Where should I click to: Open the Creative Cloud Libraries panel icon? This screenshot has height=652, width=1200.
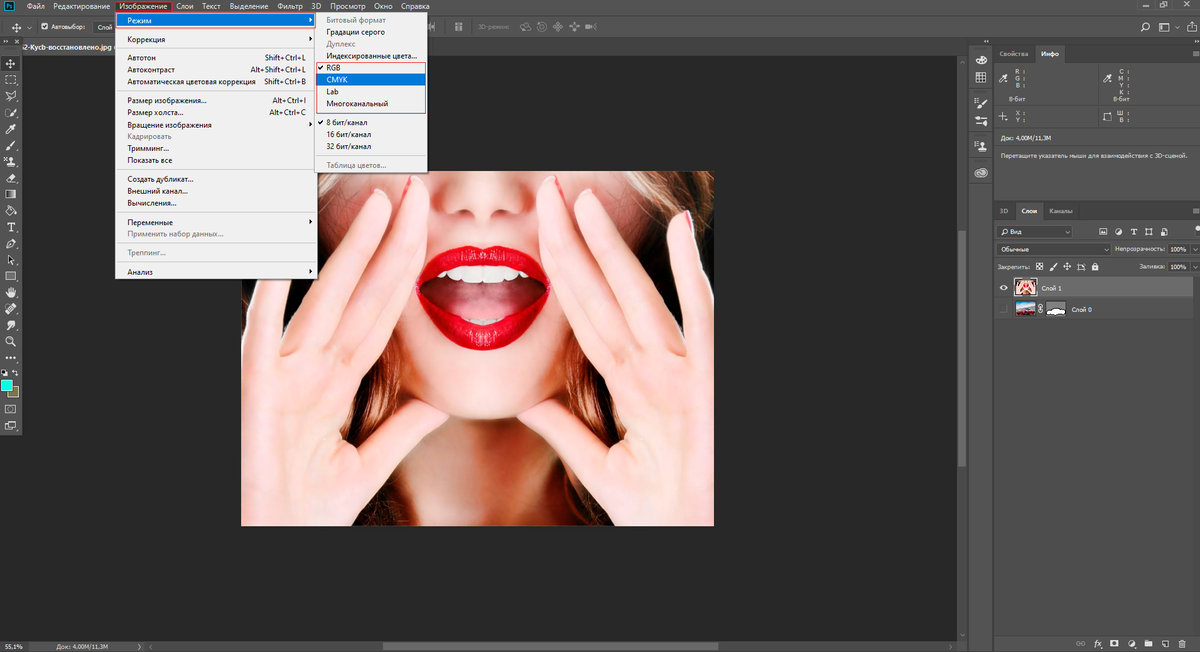point(981,172)
